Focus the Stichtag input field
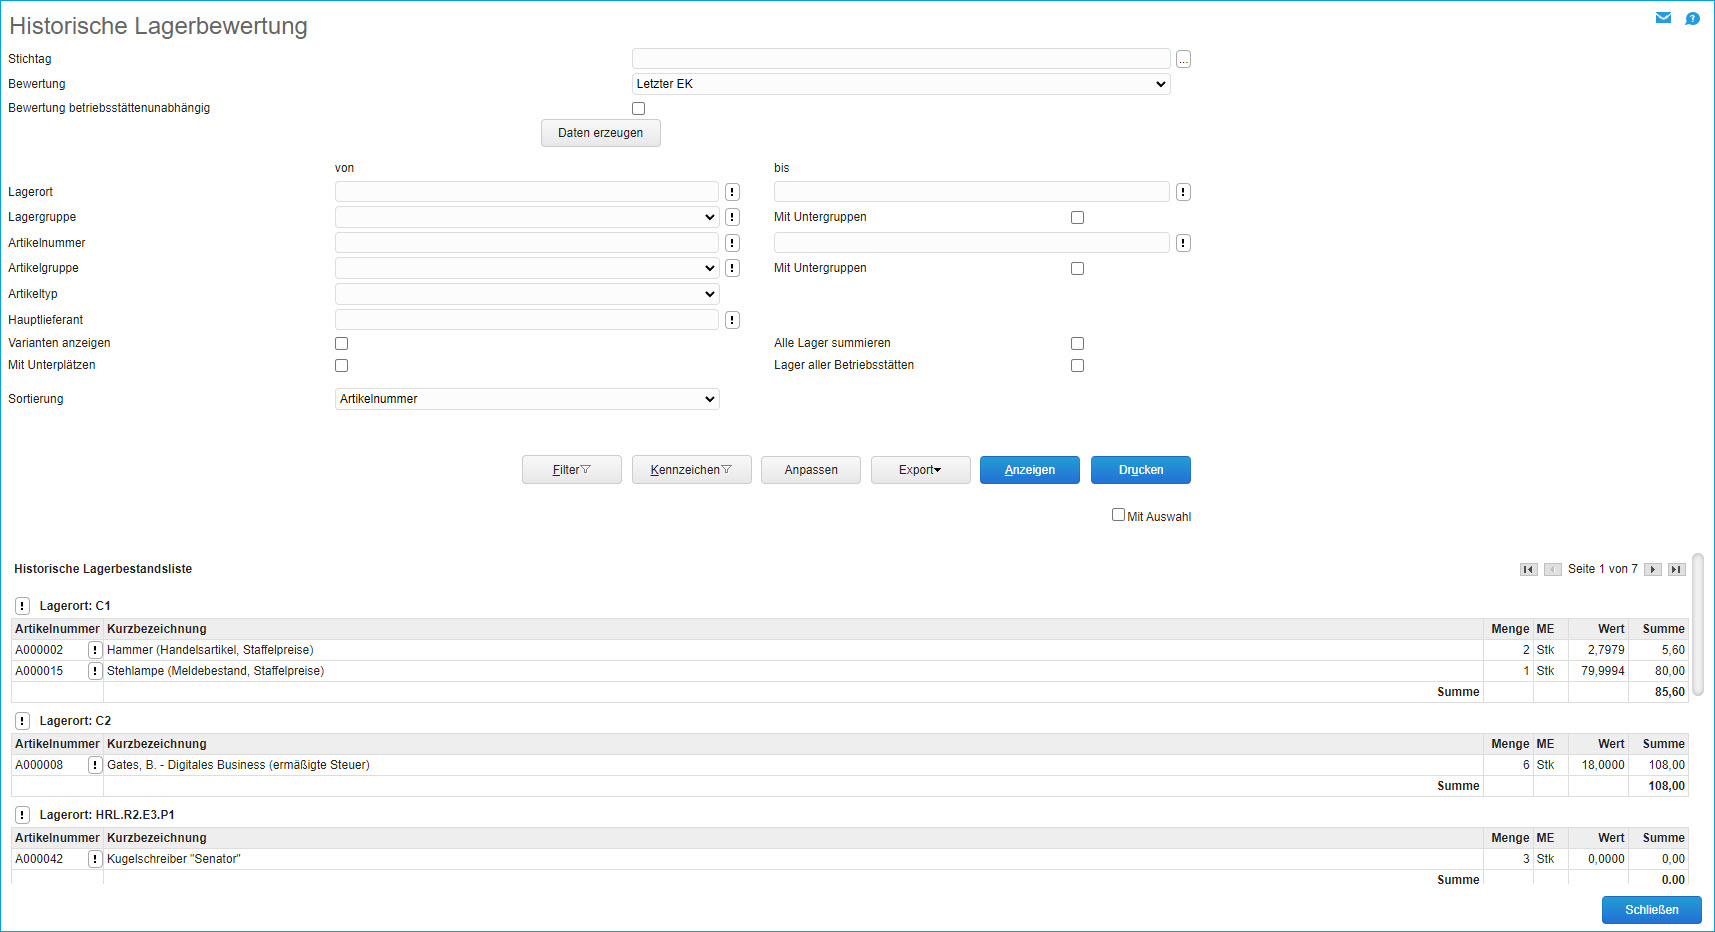 point(901,59)
